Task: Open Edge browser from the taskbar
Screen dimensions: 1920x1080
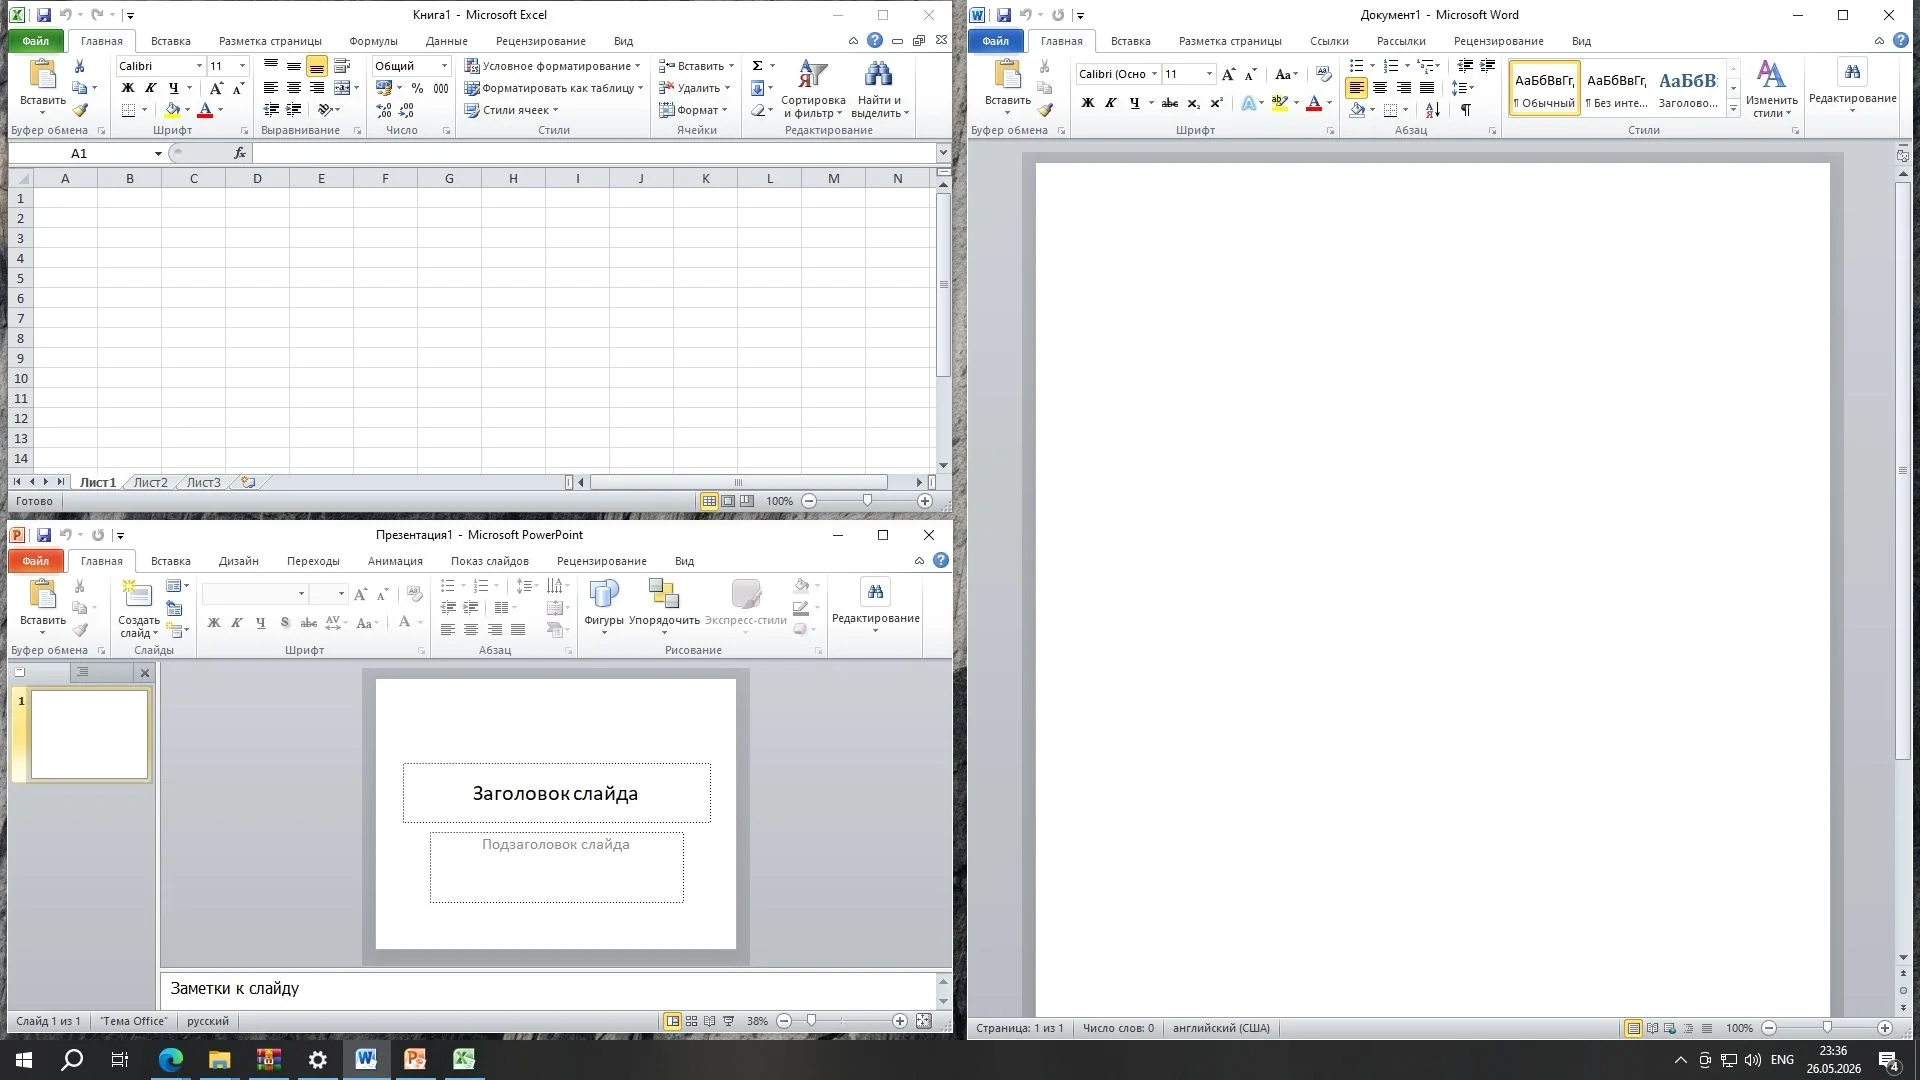Action: pyautogui.click(x=170, y=1060)
